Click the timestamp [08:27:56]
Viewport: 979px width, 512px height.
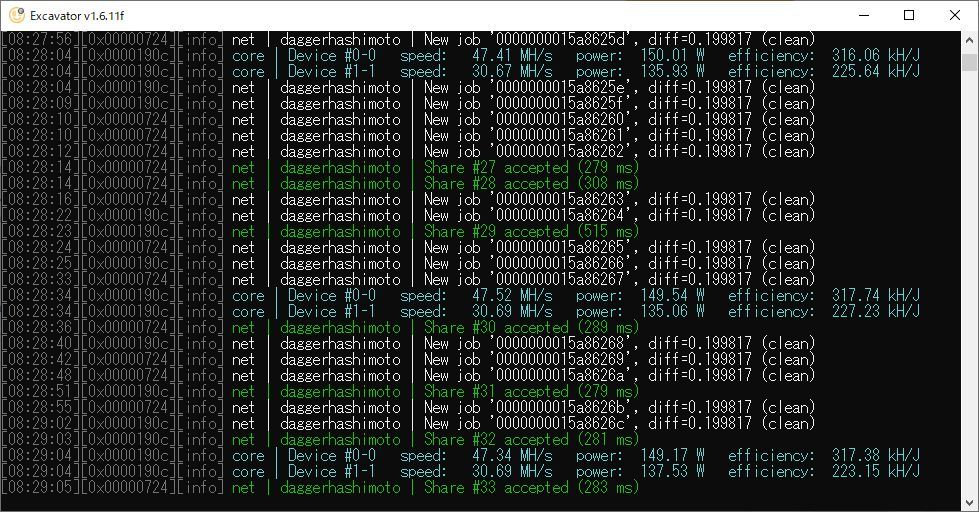pyautogui.click(x=41, y=39)
